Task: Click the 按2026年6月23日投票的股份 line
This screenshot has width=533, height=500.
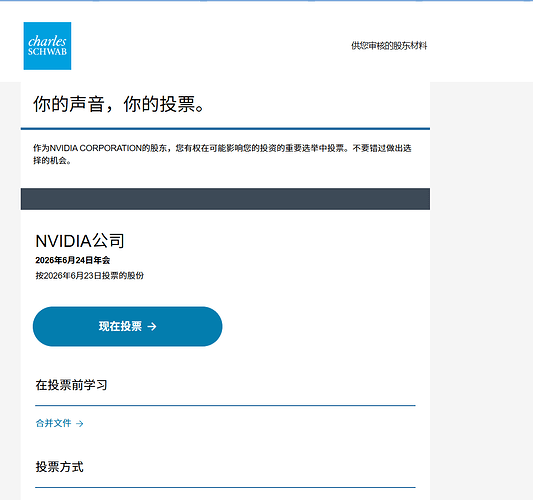Action: (x=90, y=275)
